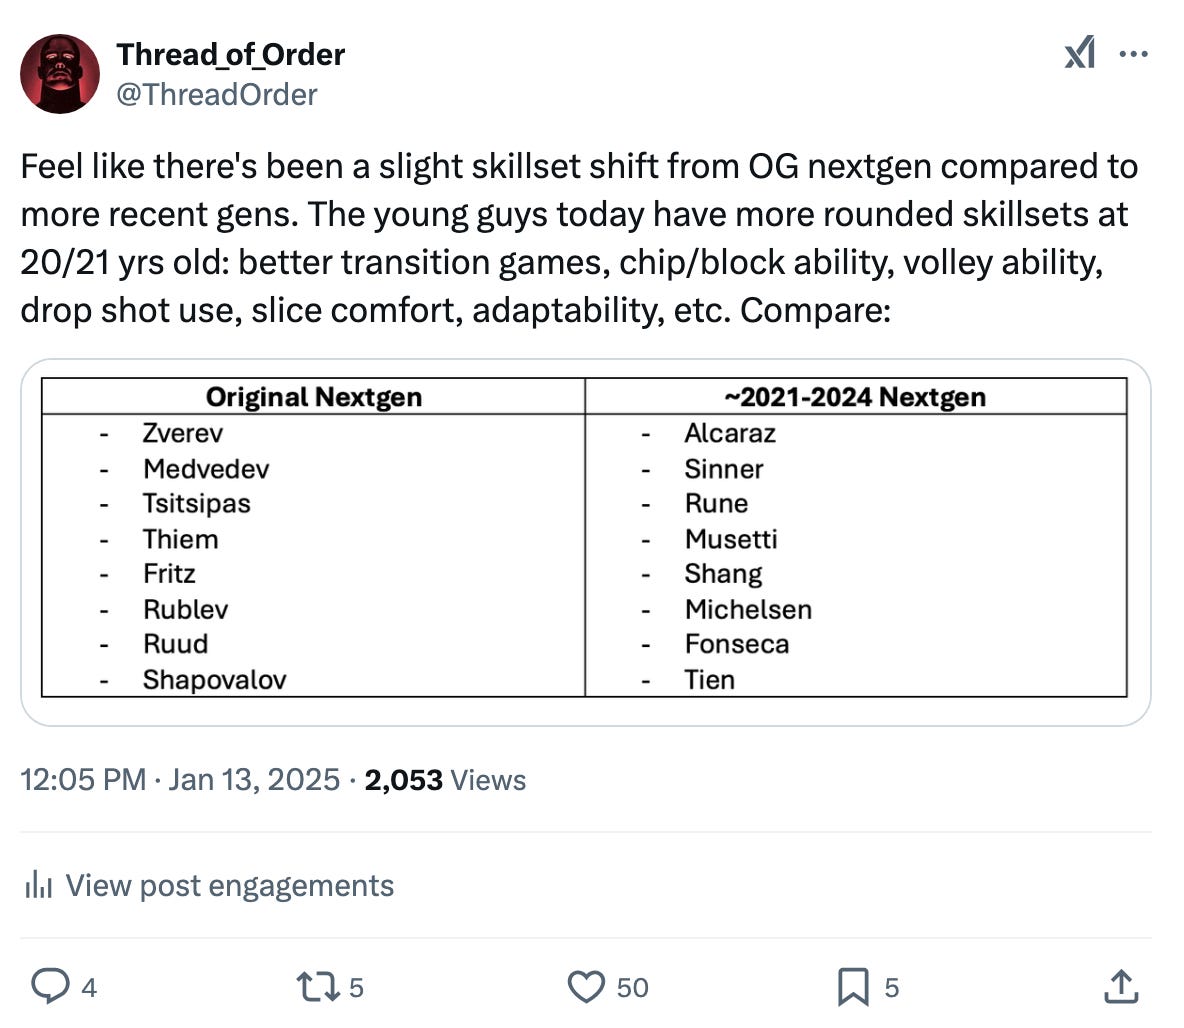Click the like count of 50

[x=633, y=988]
